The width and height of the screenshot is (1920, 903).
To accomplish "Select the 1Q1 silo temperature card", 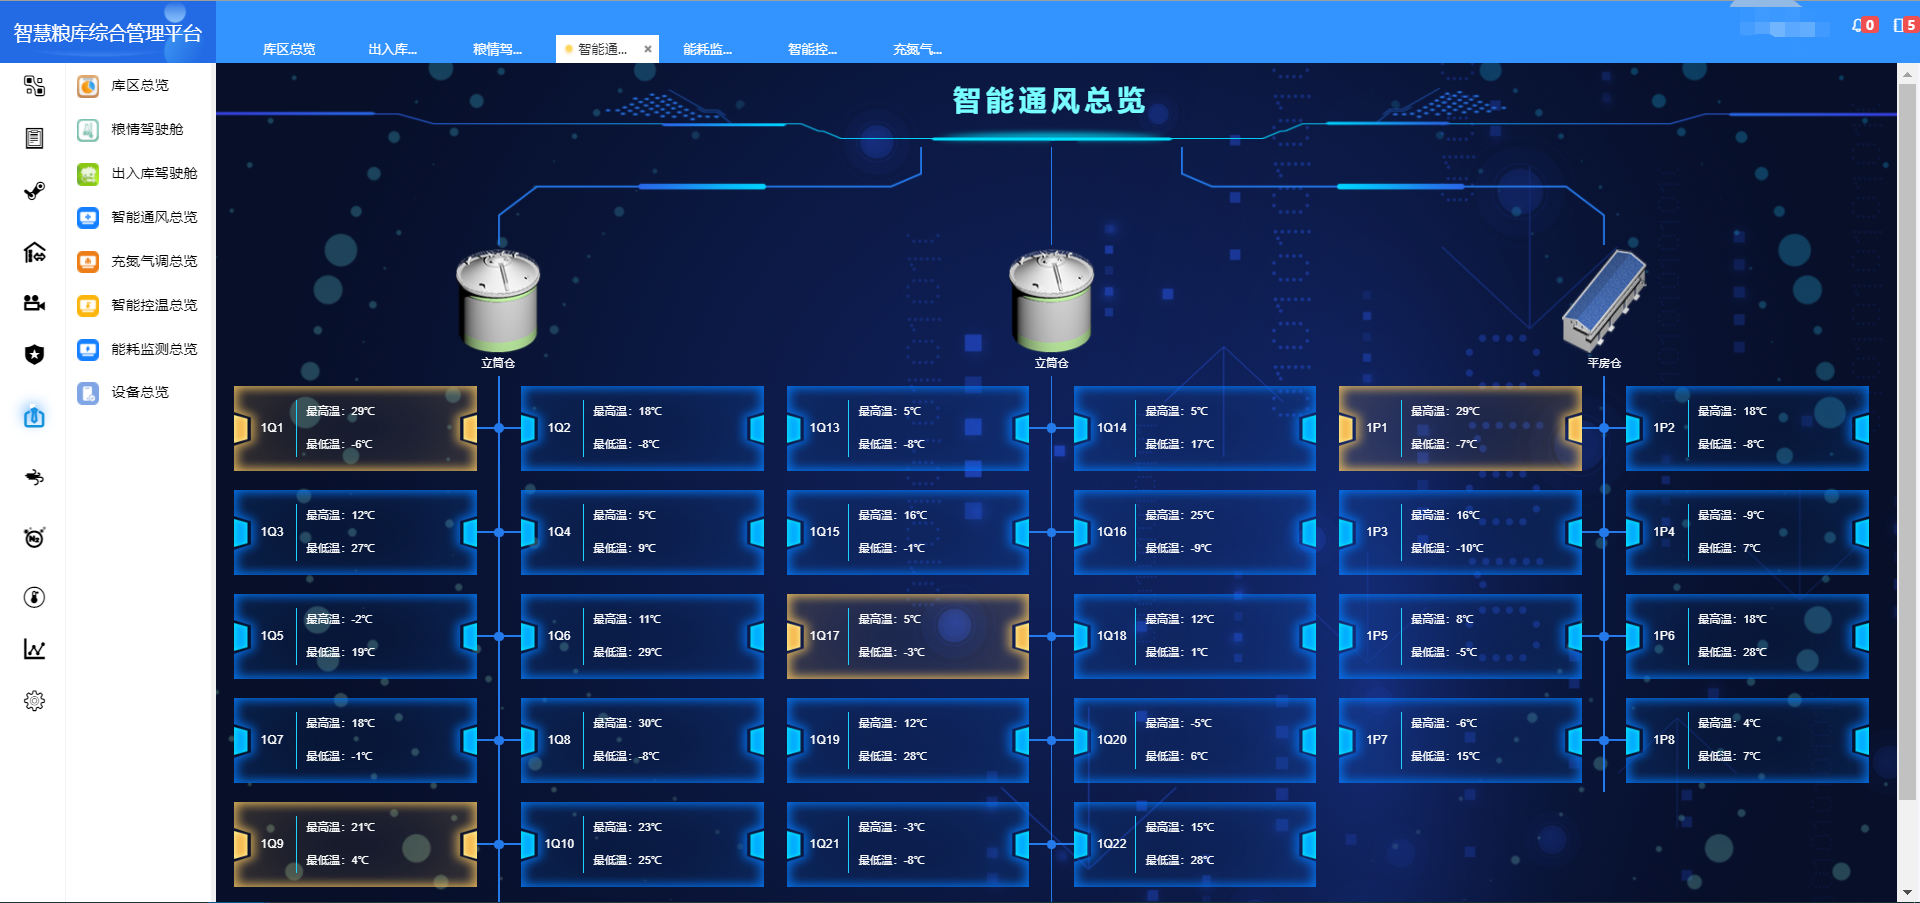I will pos(355,428).
